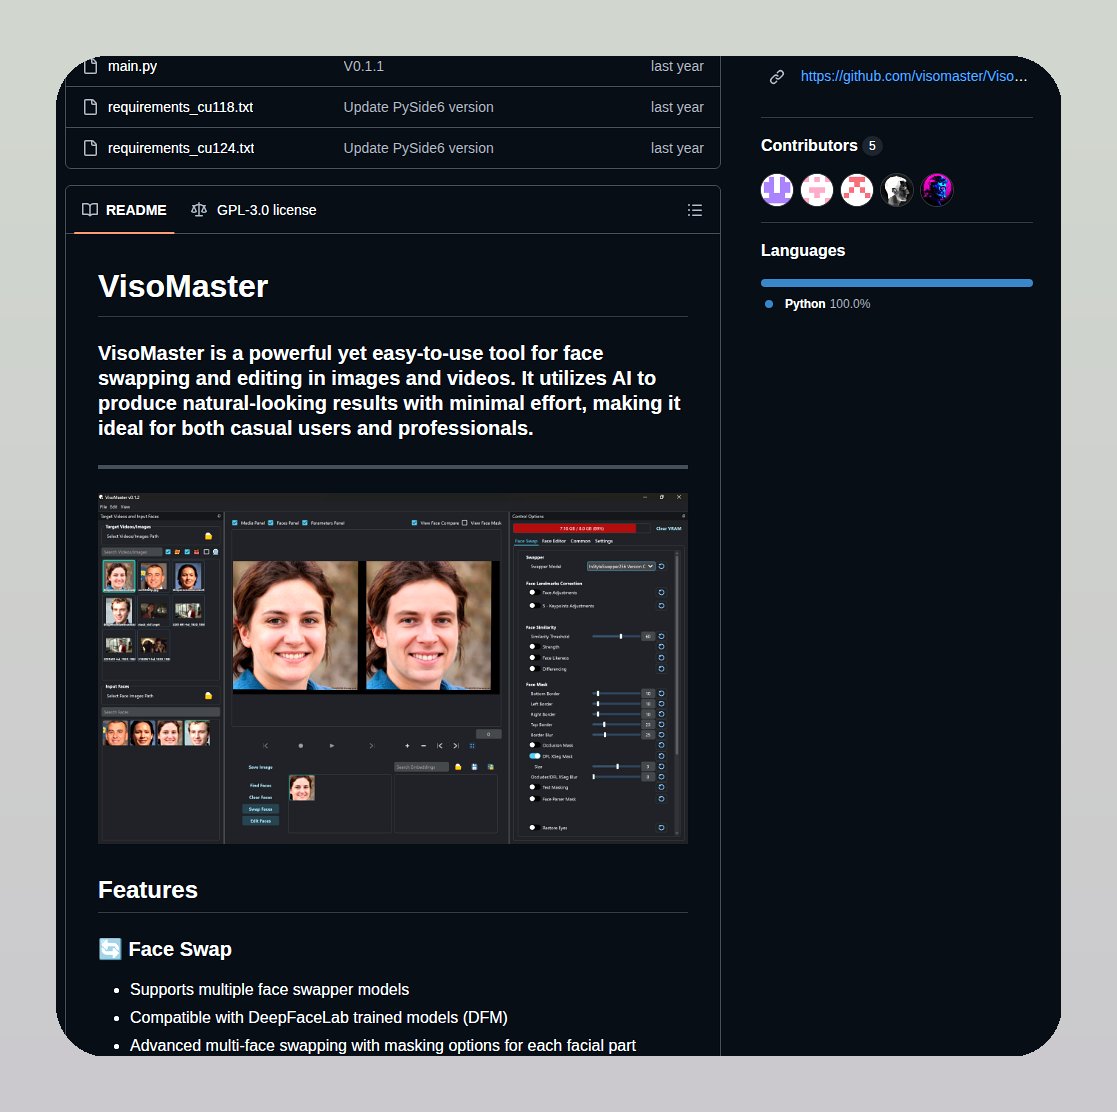Click the Face Swap subsection heading

(x=180, y=949)
